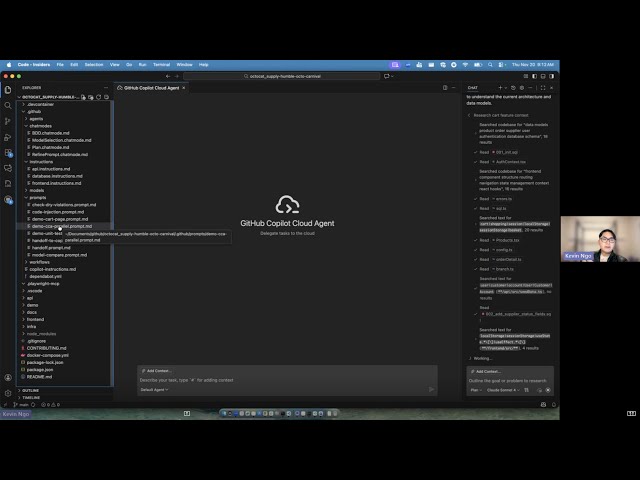
Task: Open docker-compose.yml file
Action: [48, 356]
